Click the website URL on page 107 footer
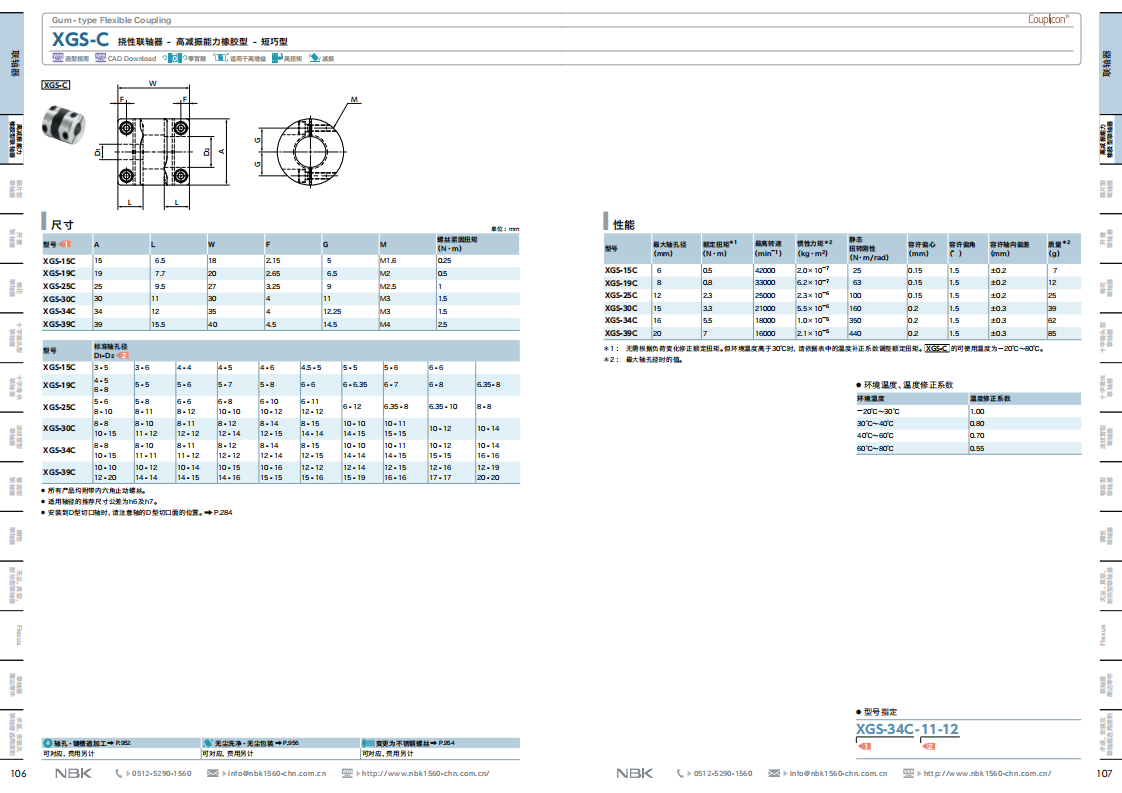The height and width of the screenshot is (793, 1122). [987, 773]
